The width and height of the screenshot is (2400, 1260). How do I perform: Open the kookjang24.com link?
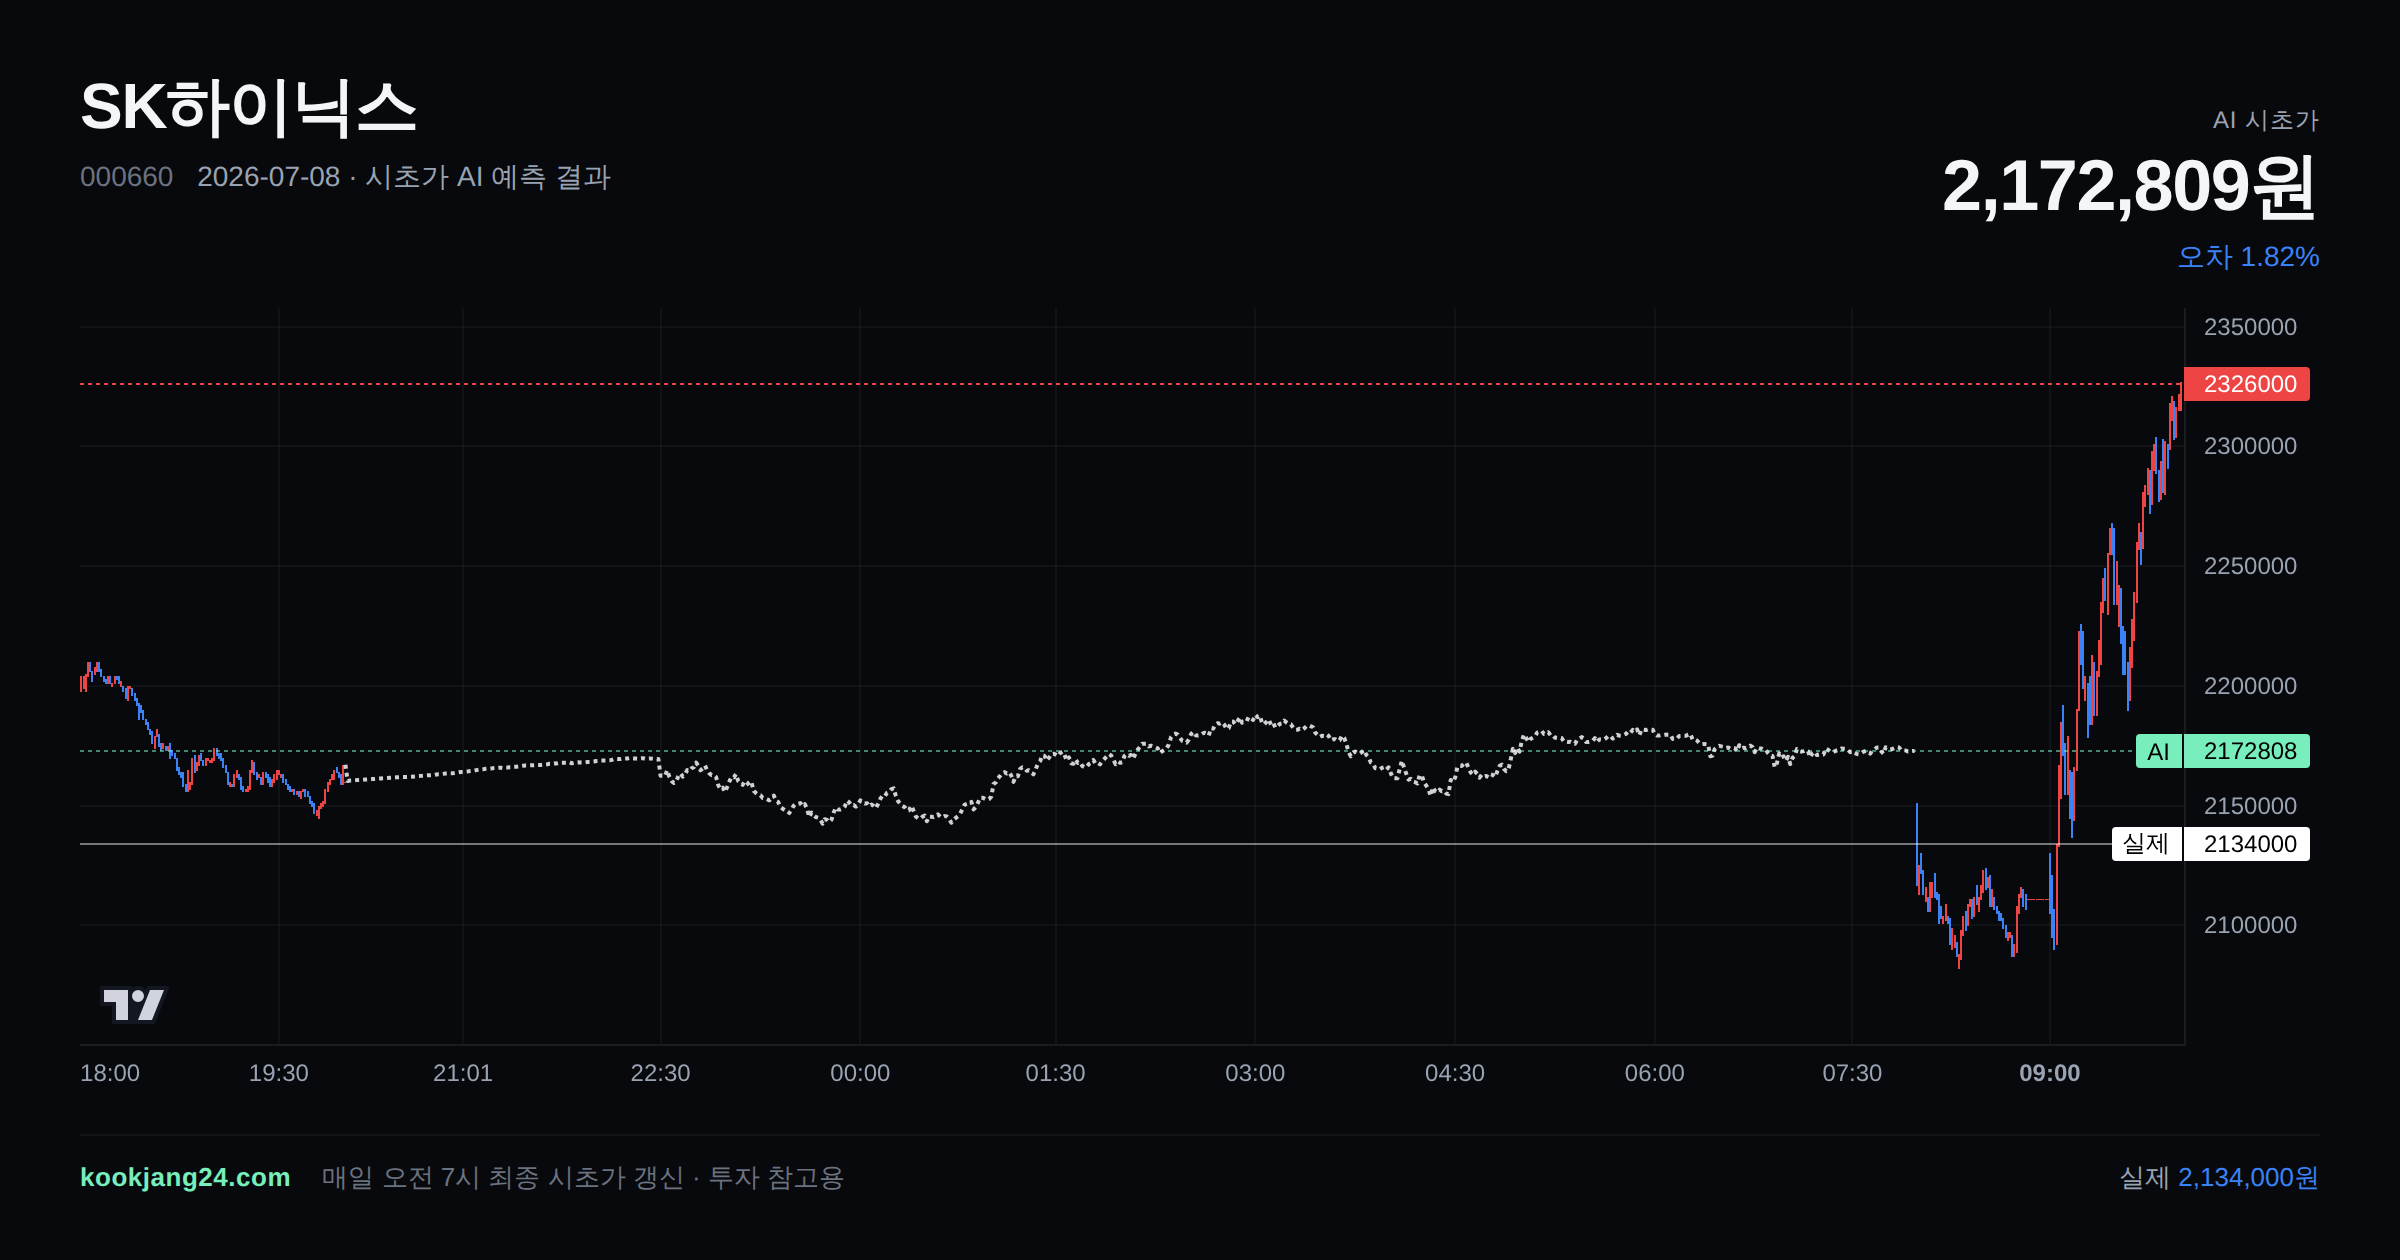(x=185, y=1177)
